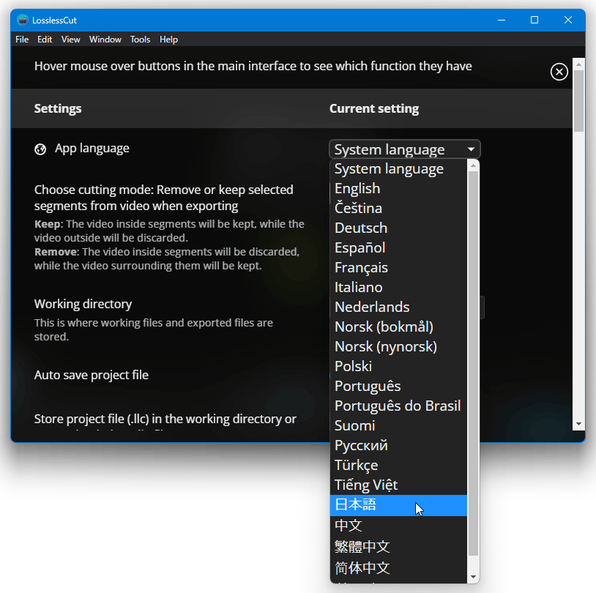
Task: Click the LosslessCut app icon in title bar
Action: (23, 20)
